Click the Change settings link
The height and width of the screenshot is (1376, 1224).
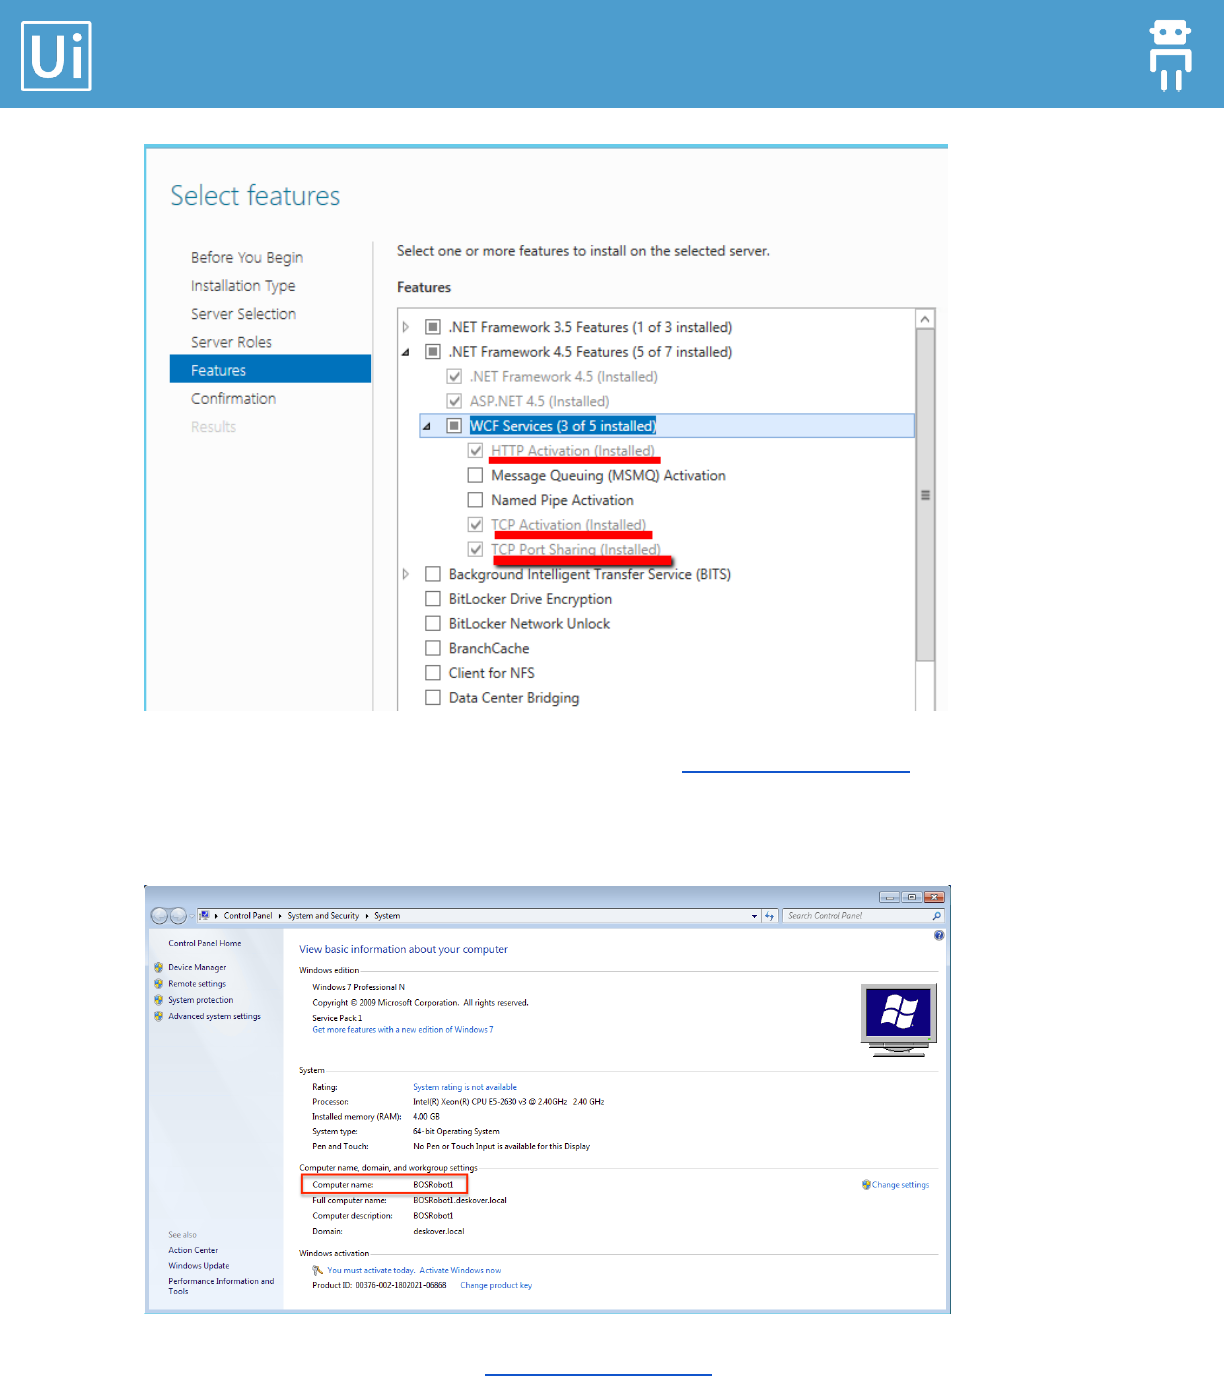point(900,1185)
